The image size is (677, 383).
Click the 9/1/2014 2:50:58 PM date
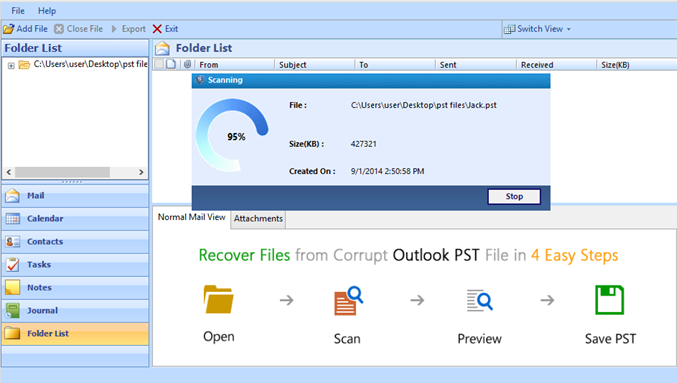pos(387,171)
